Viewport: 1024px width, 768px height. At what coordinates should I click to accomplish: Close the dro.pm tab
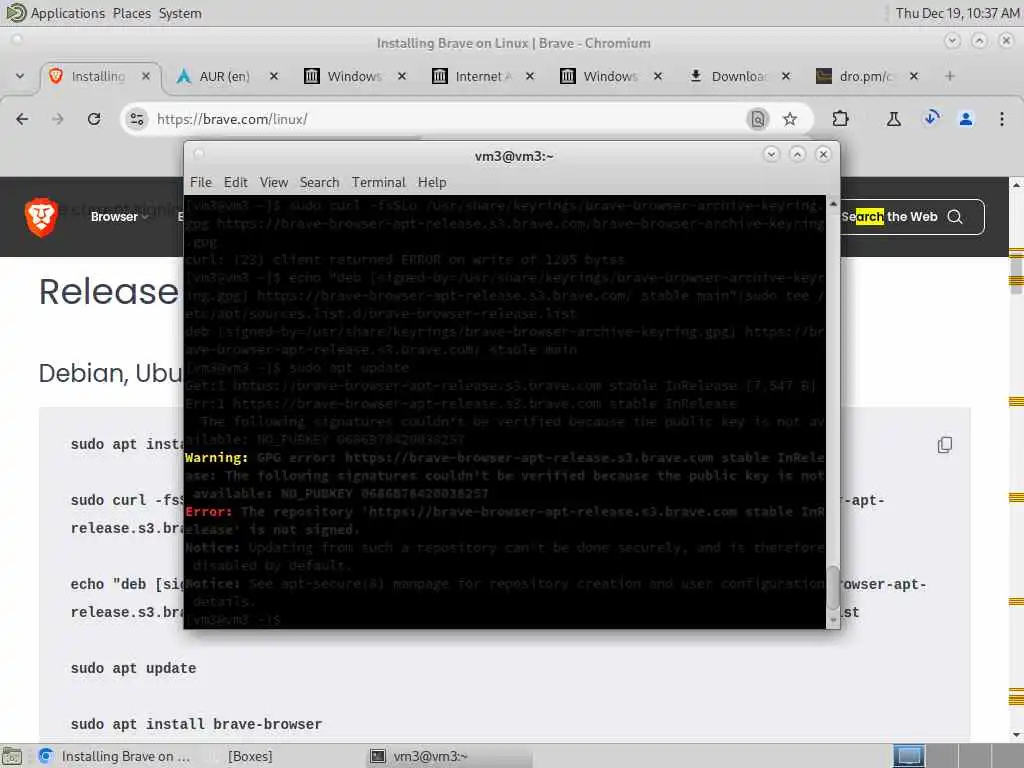point(914,76)
